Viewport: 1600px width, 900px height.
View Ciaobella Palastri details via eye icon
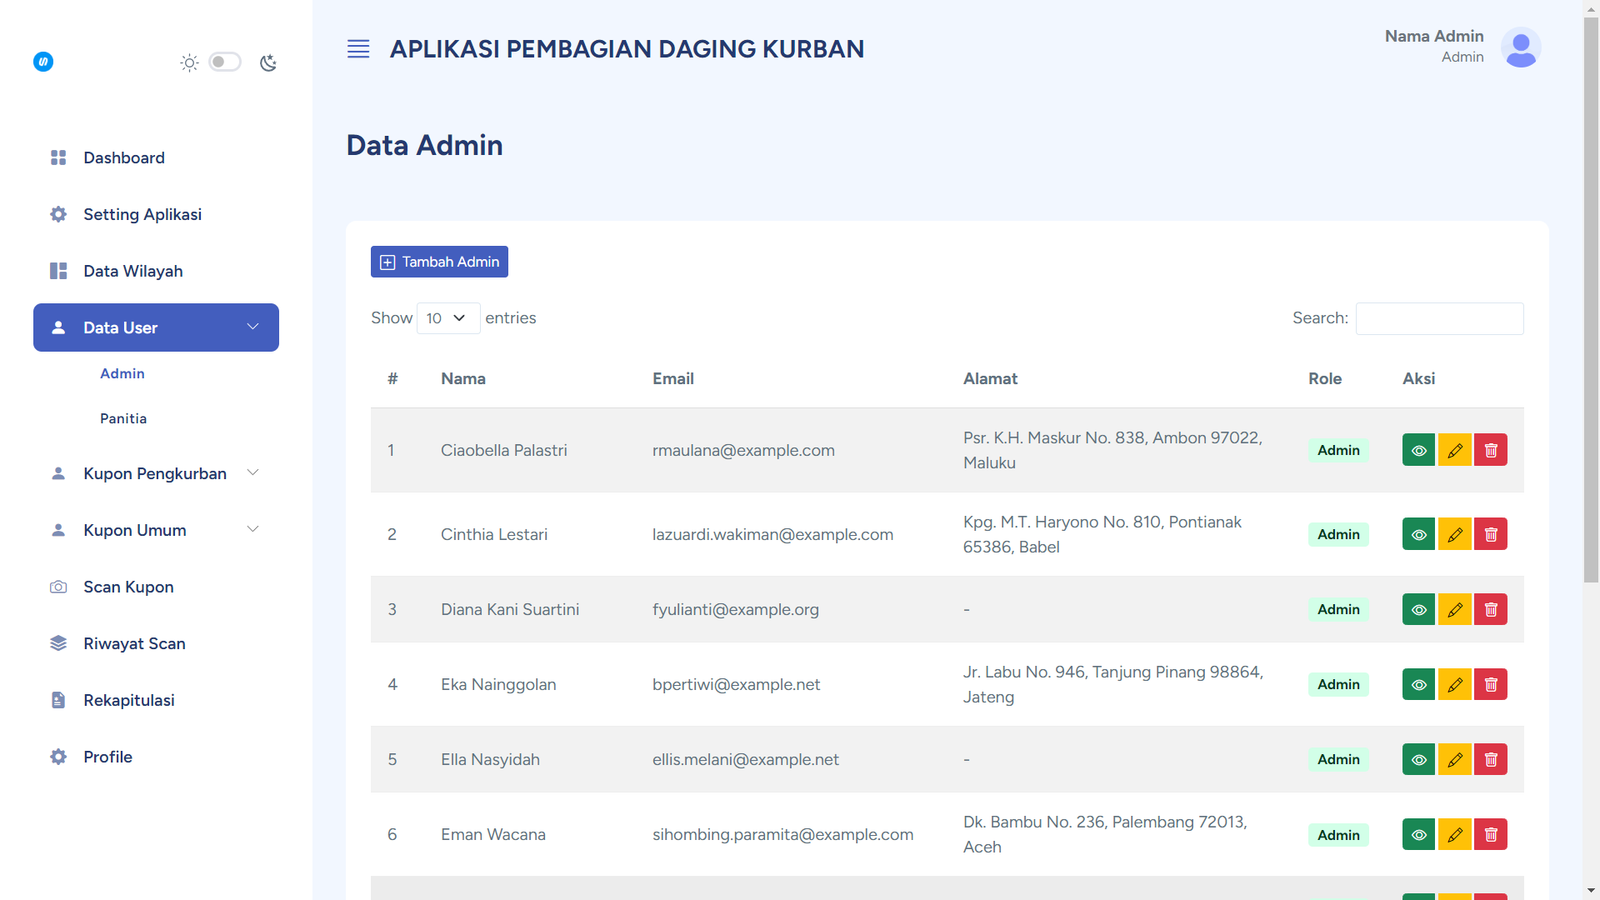pos(1418,450)
